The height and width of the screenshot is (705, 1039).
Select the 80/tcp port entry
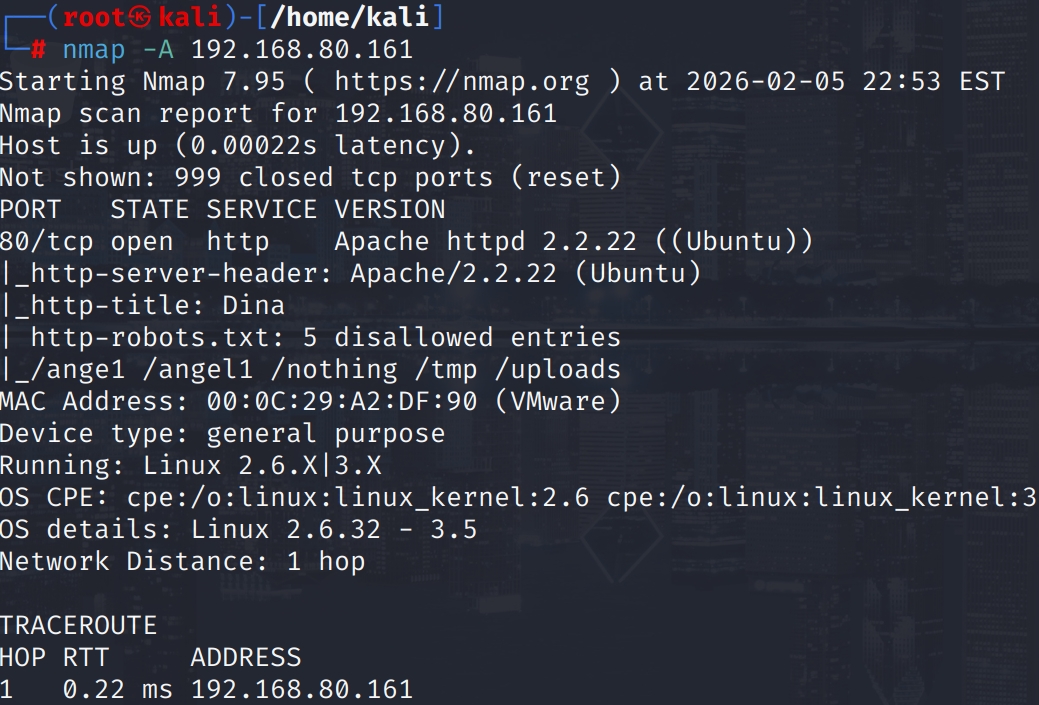tap(46, 241)
